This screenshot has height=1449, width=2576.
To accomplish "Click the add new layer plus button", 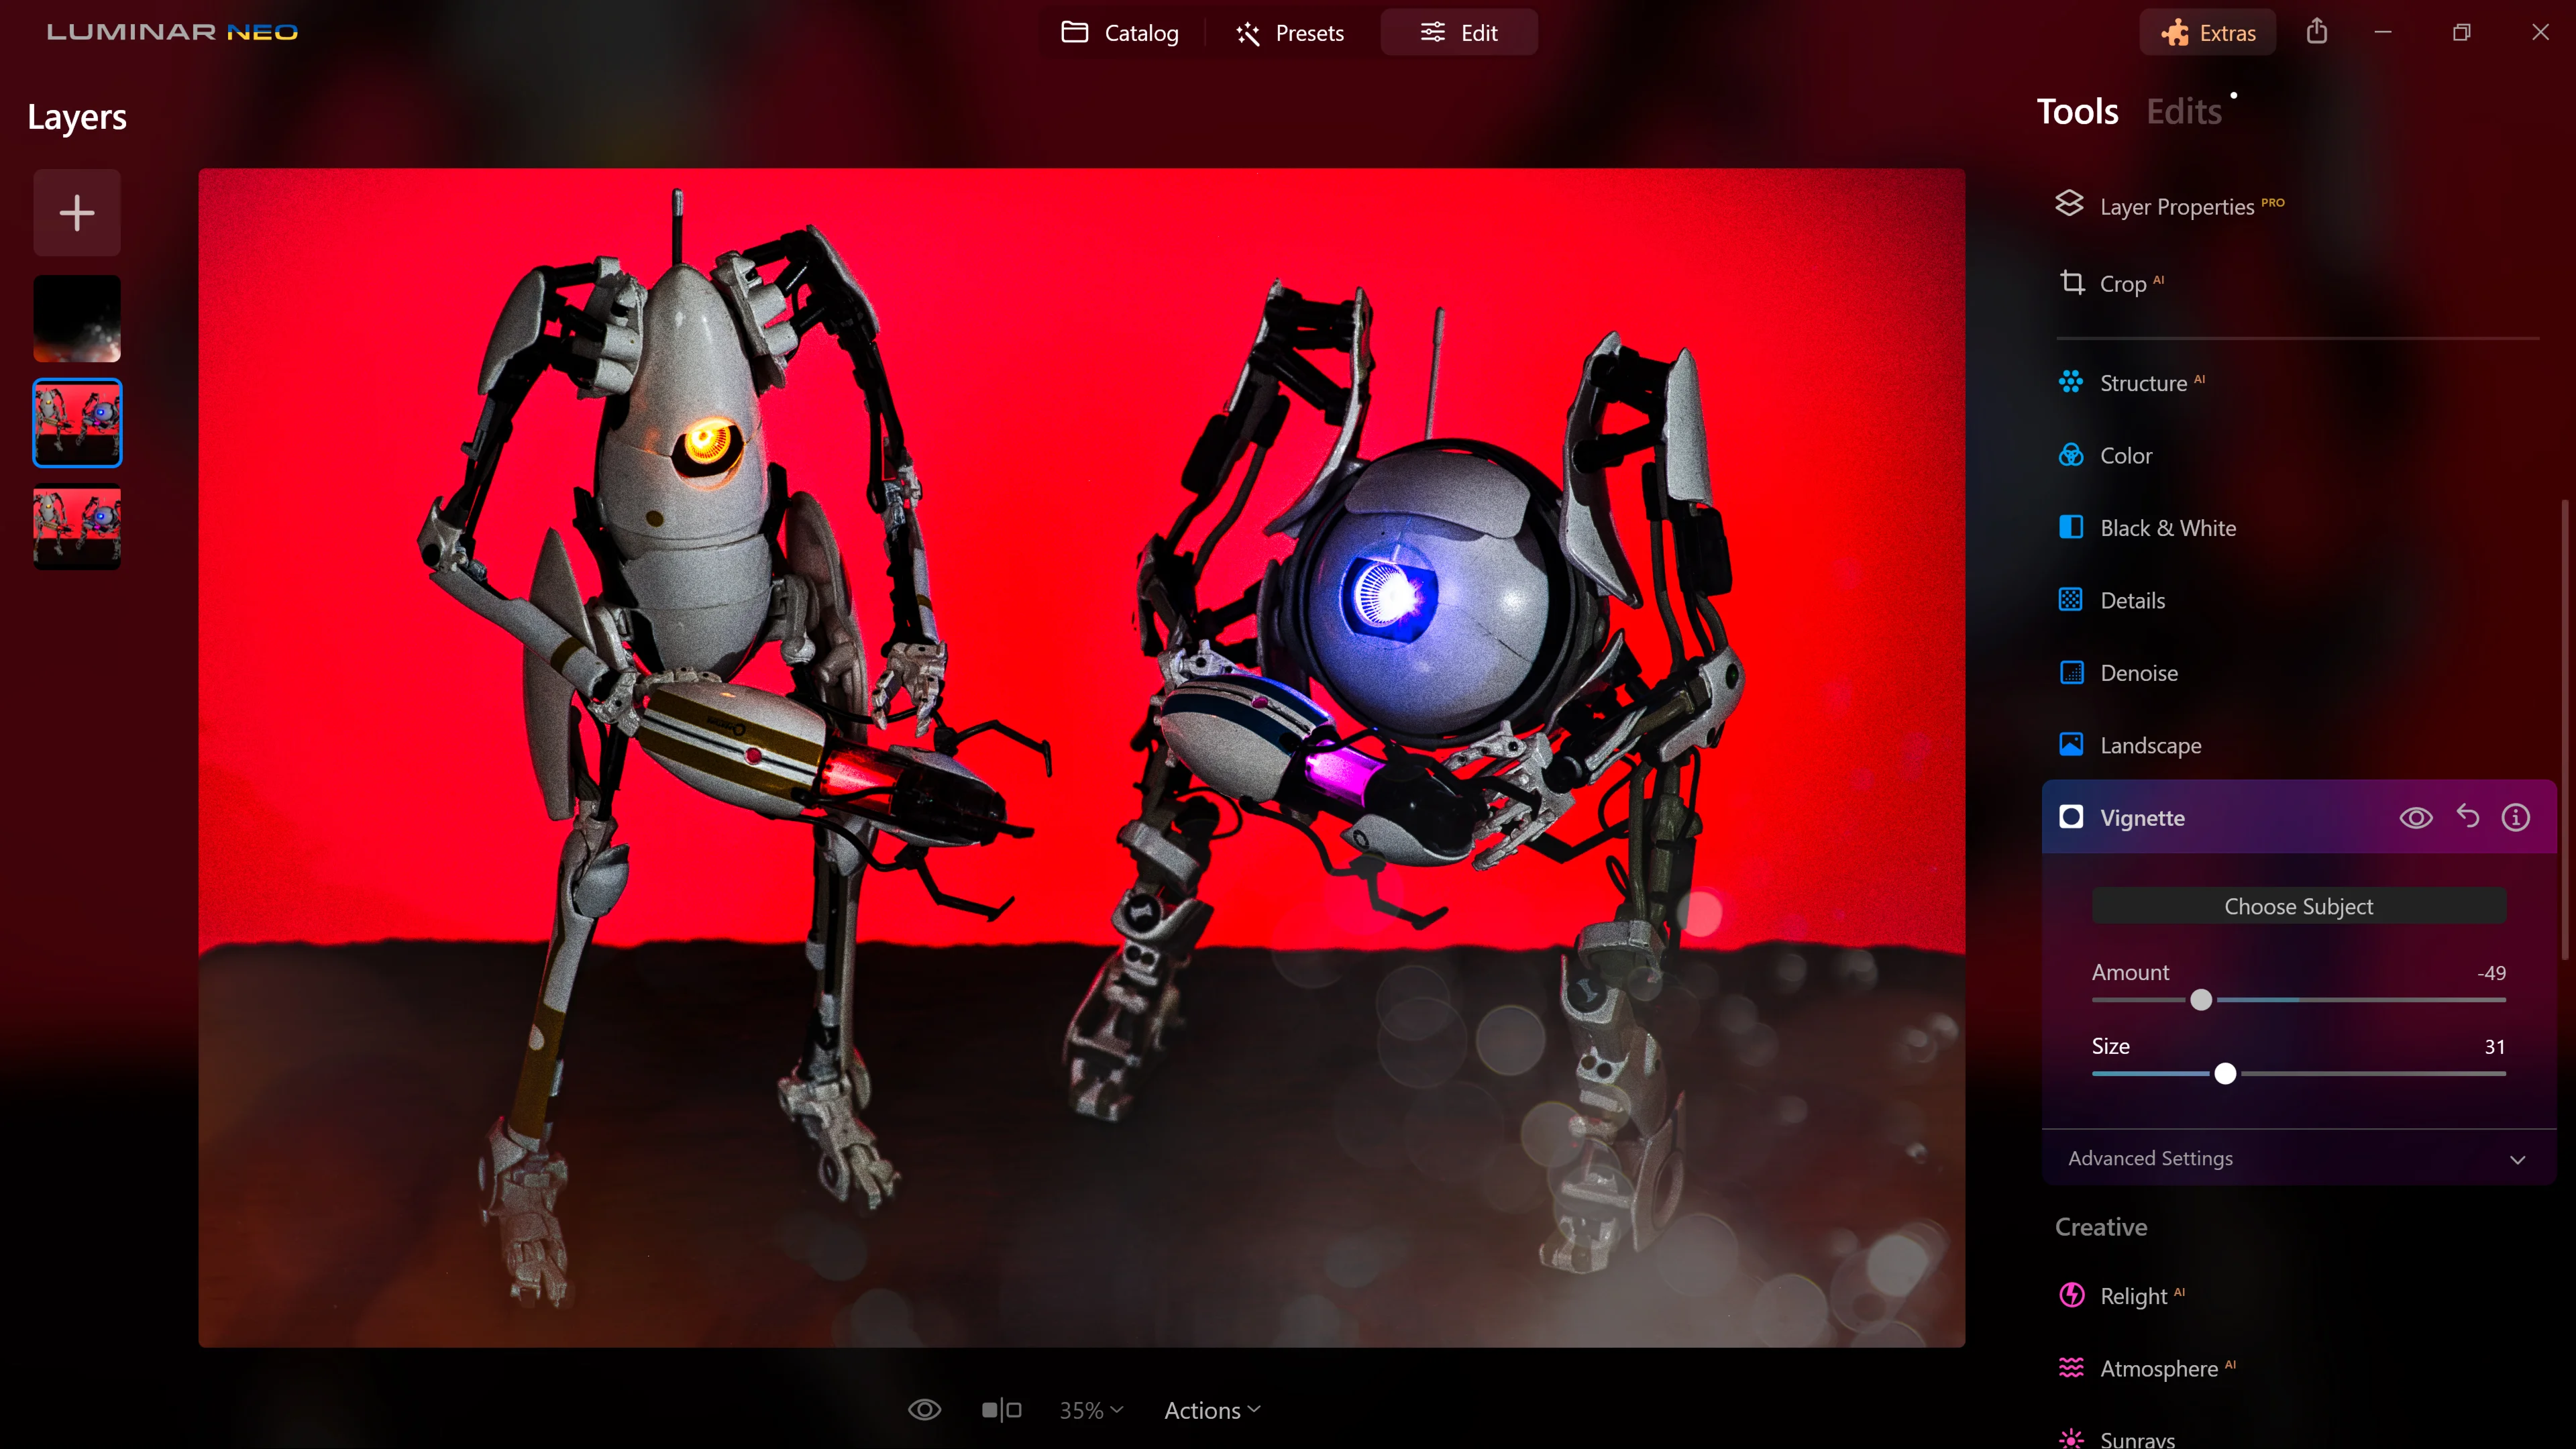I will 77,213.
